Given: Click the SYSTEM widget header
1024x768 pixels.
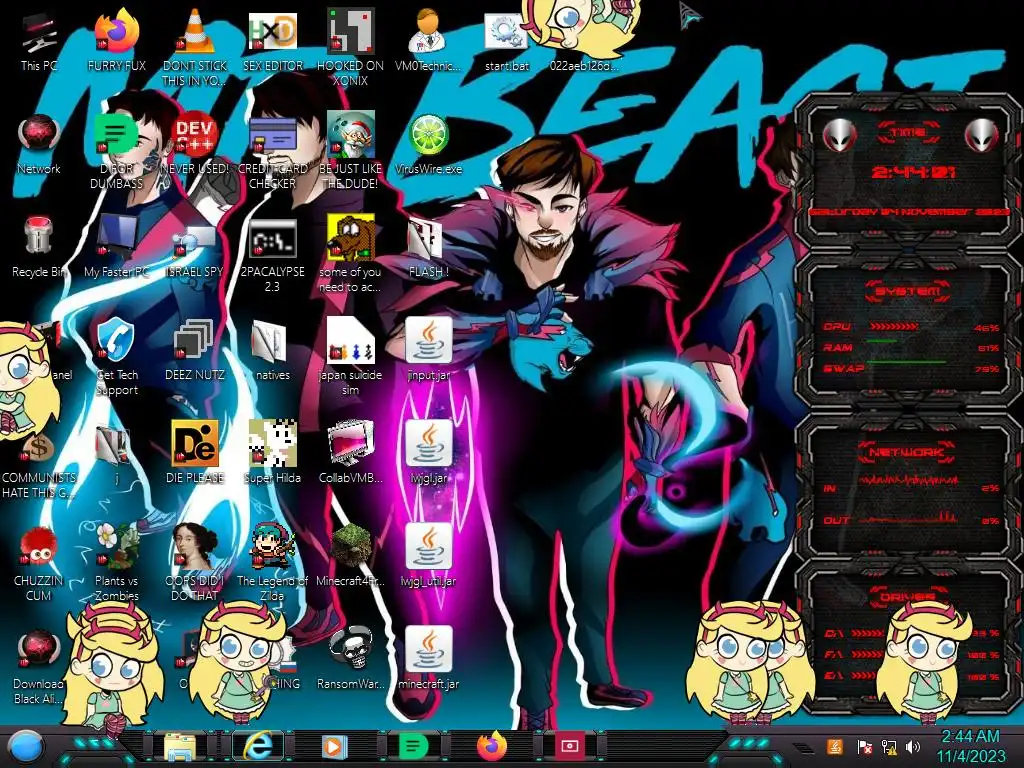Looking at the screenshot, I should tap(908, 291).
